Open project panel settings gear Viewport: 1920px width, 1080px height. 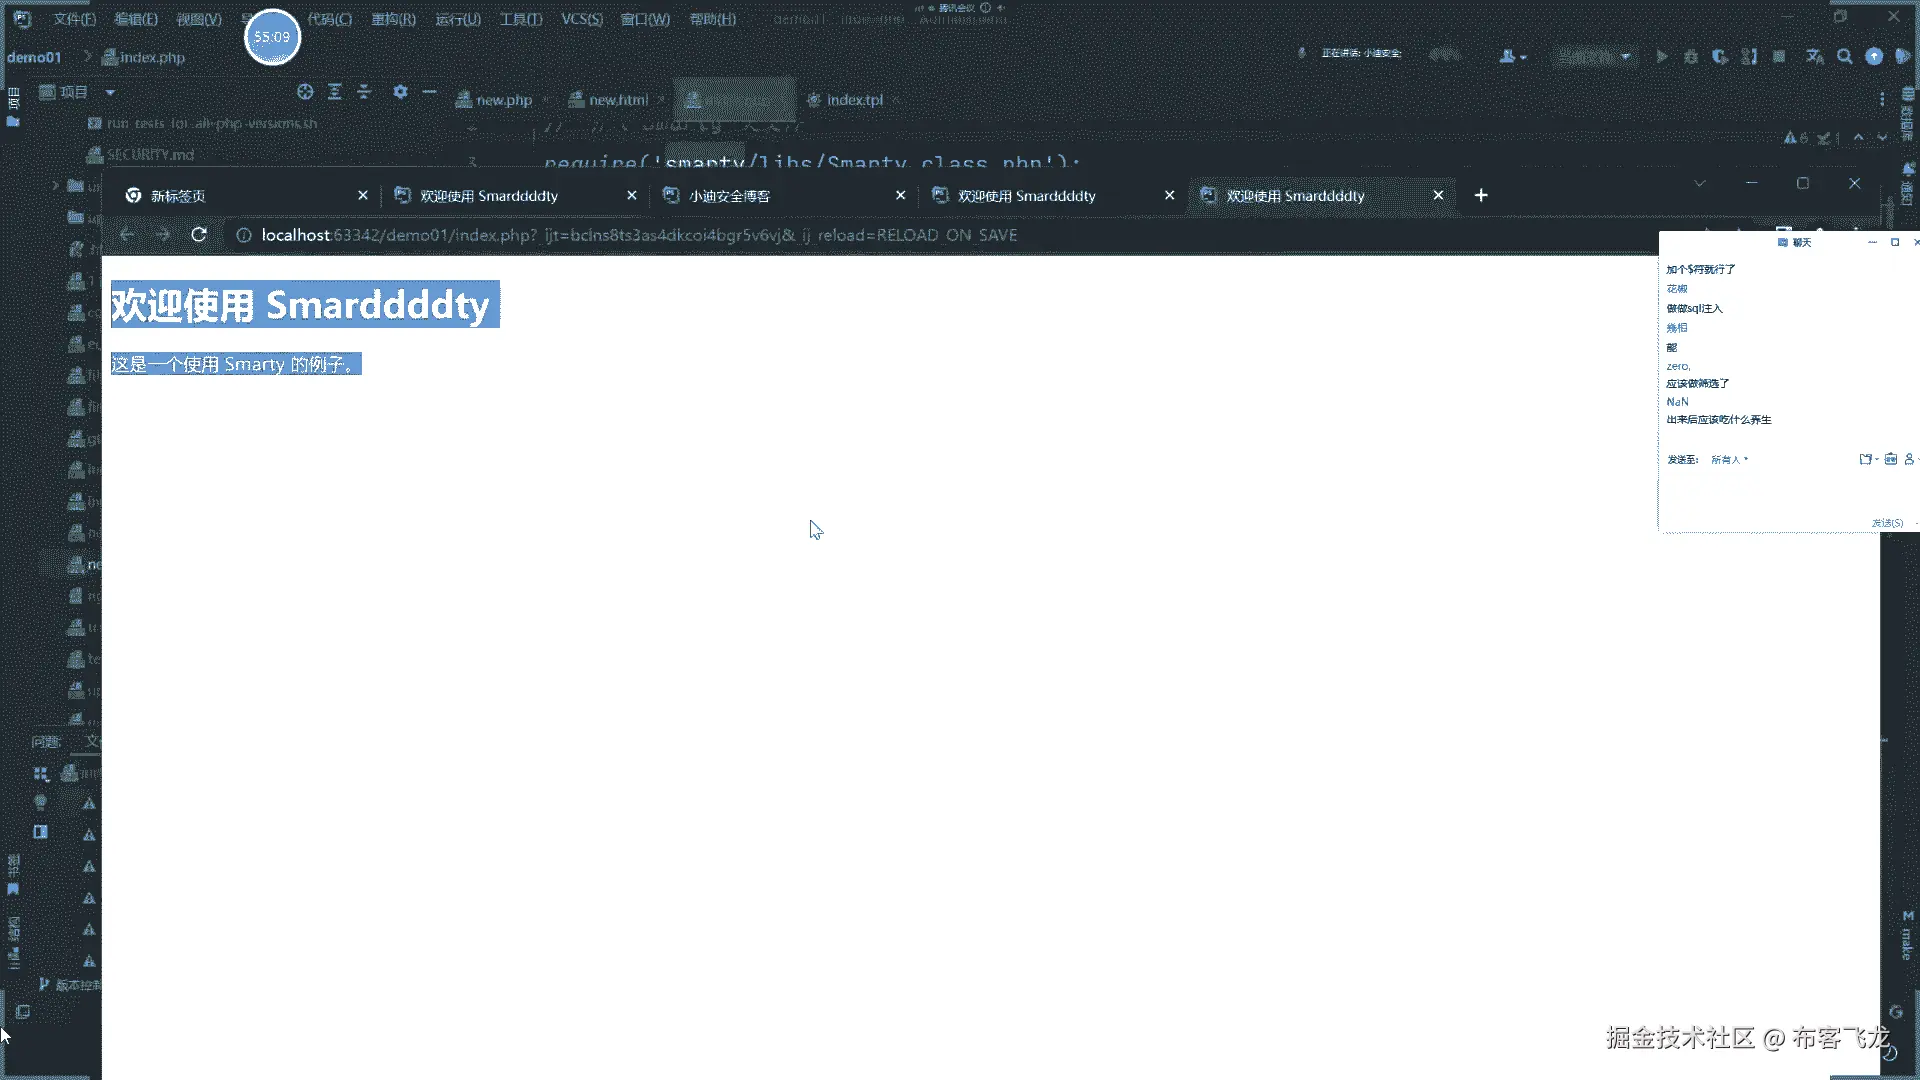400,92
